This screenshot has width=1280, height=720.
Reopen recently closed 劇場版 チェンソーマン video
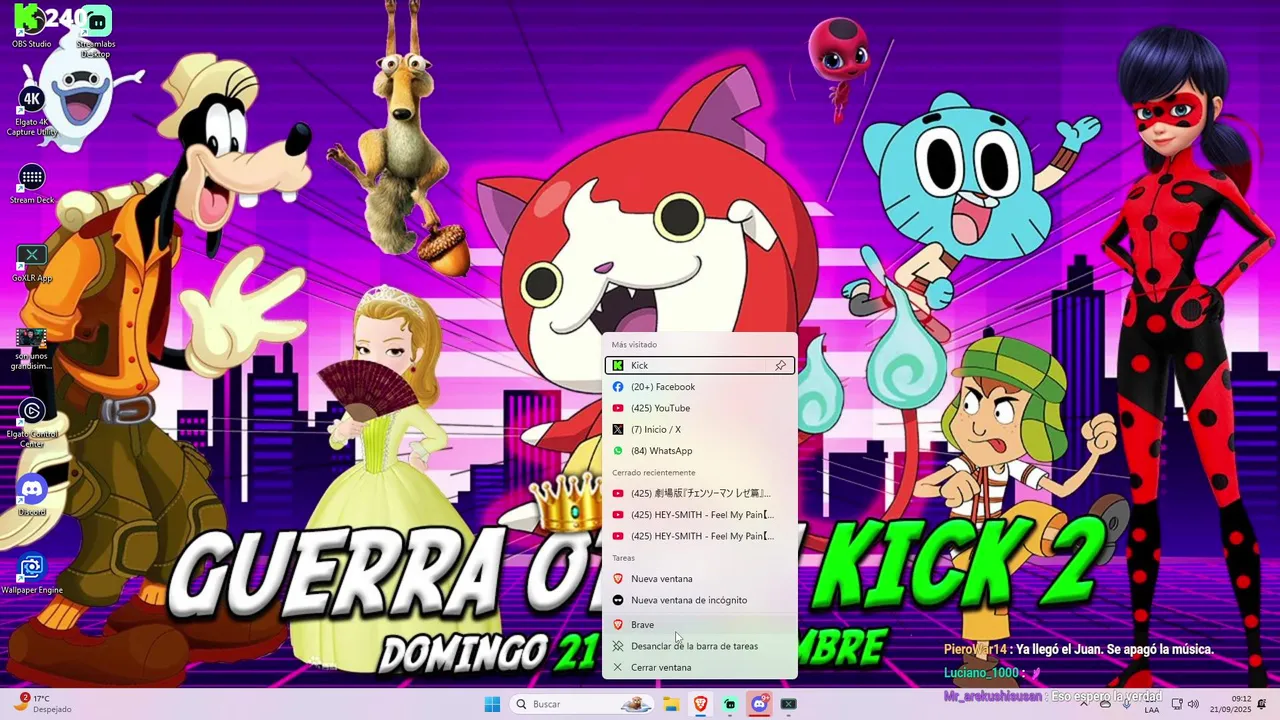coord(700,493)
